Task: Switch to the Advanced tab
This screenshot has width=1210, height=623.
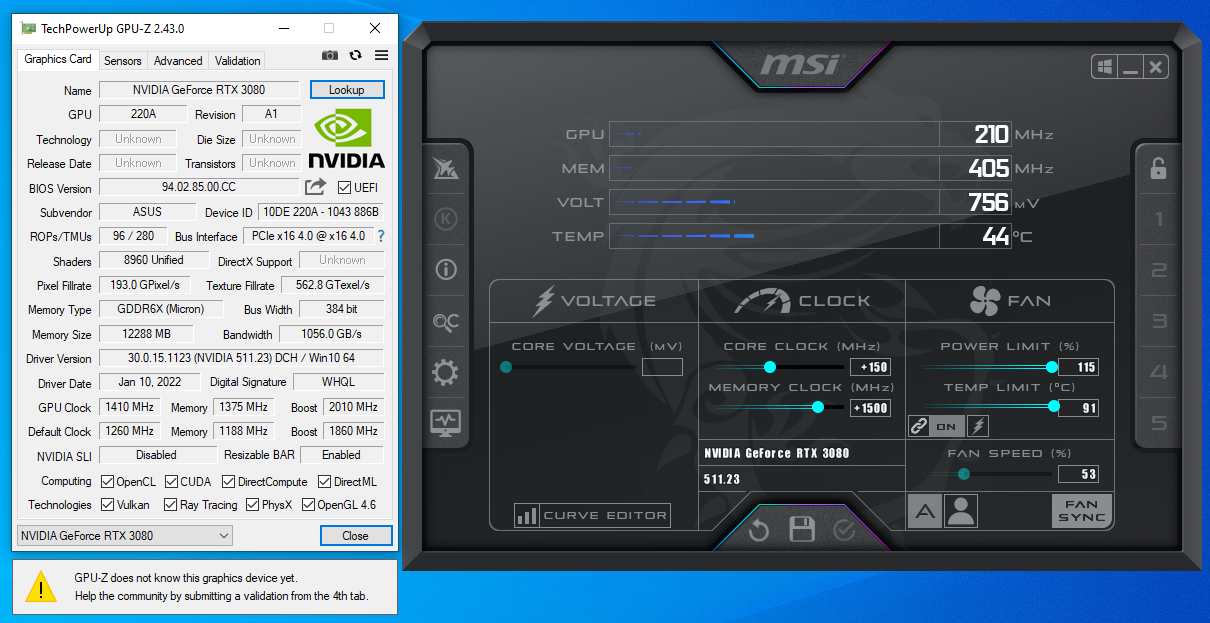Action: [x=178, y=61]
